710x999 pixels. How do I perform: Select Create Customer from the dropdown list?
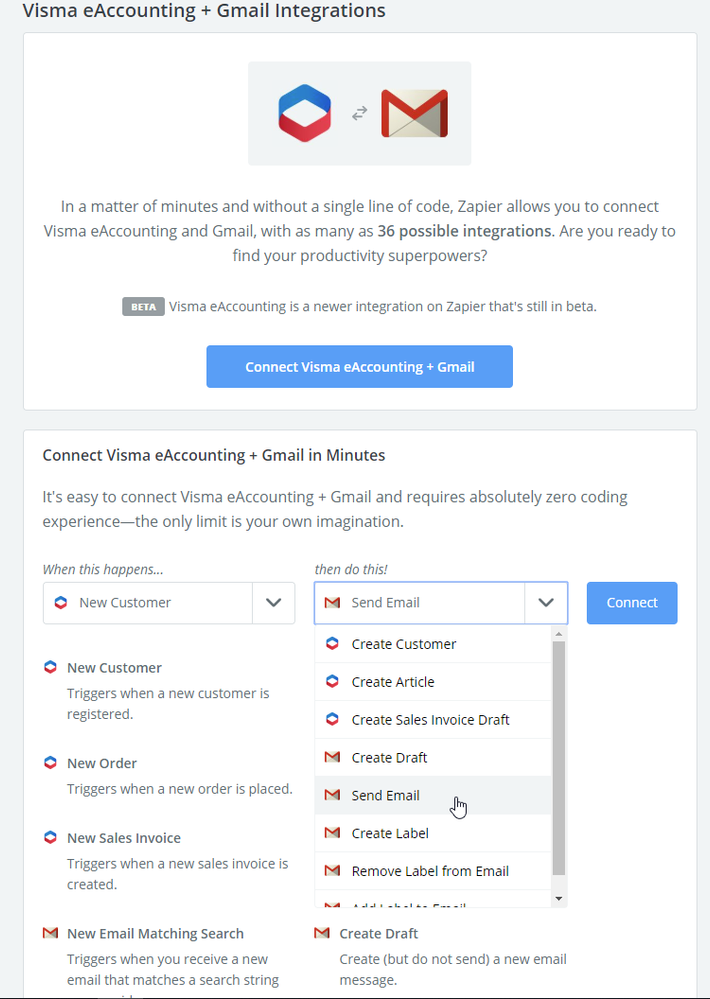[404, 644]
